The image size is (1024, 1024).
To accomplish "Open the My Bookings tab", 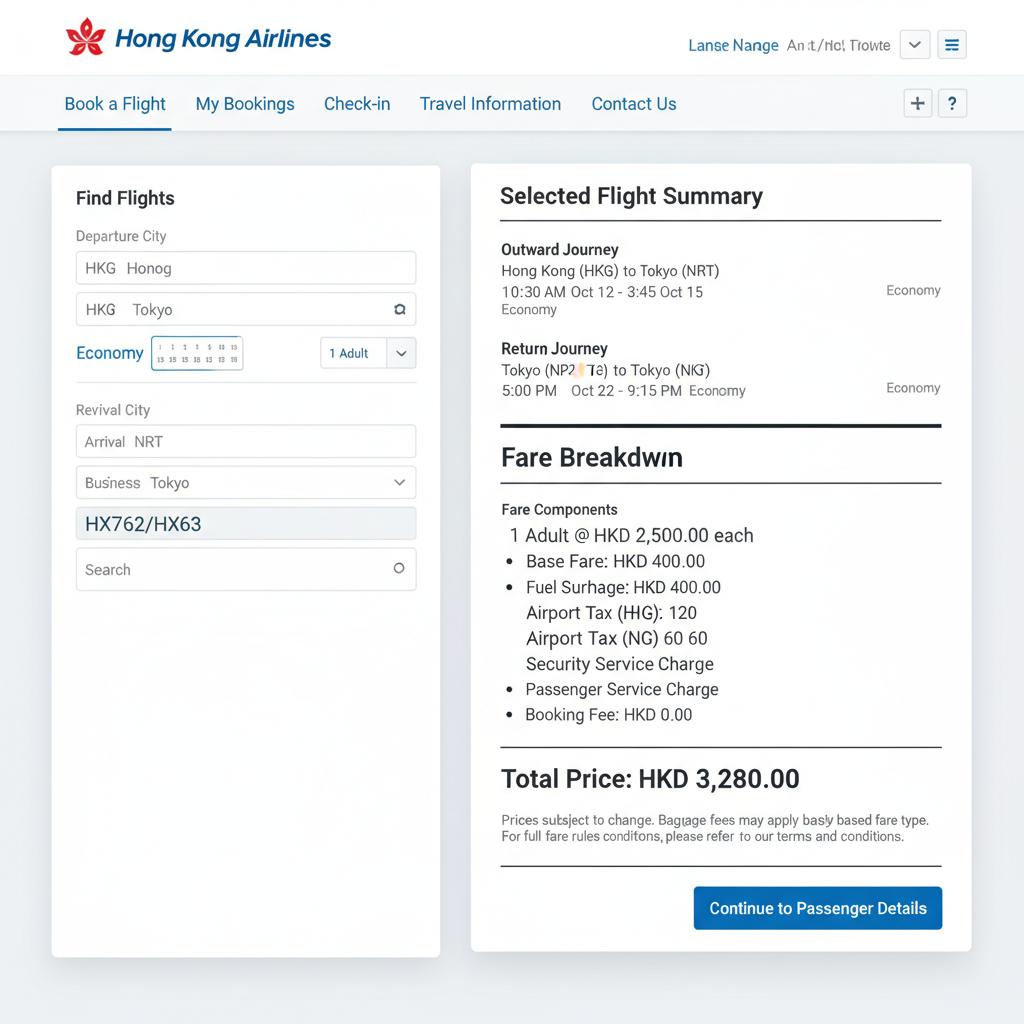I will tap(245, 104).
